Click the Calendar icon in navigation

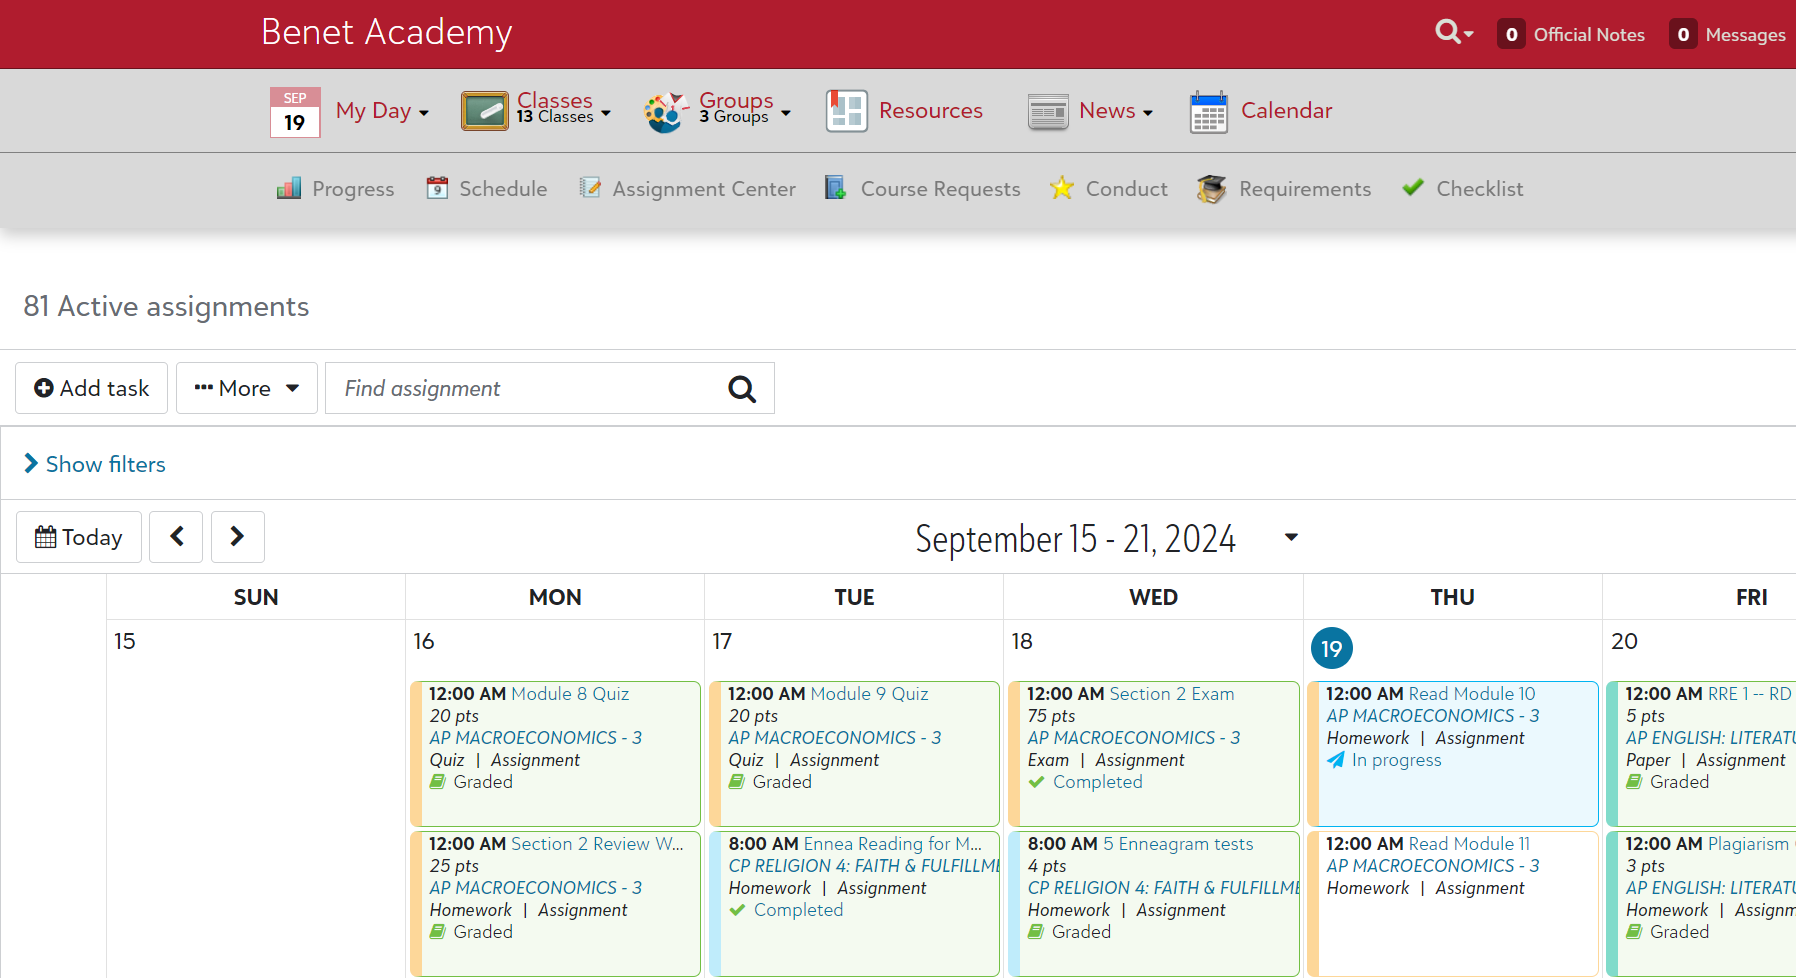(1209, 112)
